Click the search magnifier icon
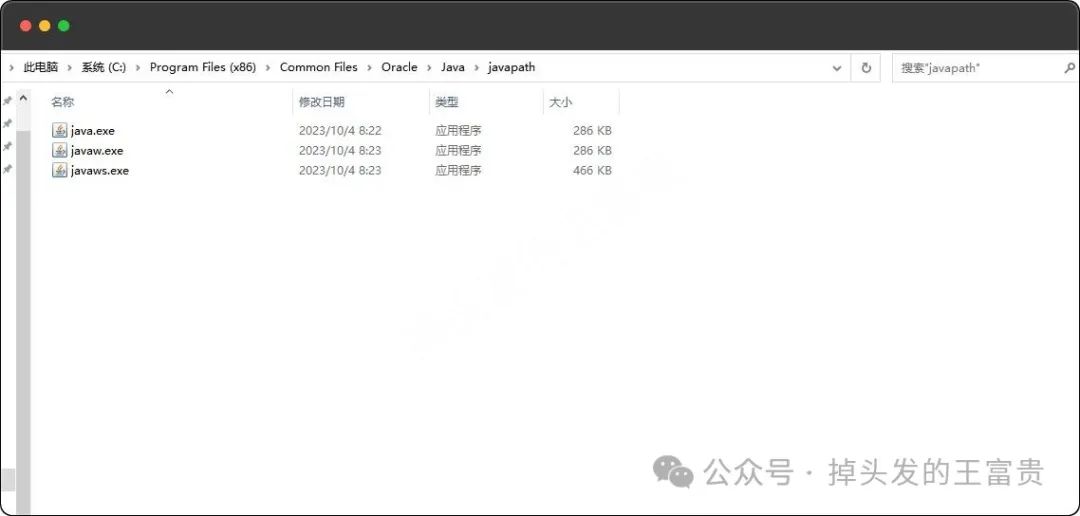 point(1070,68)
